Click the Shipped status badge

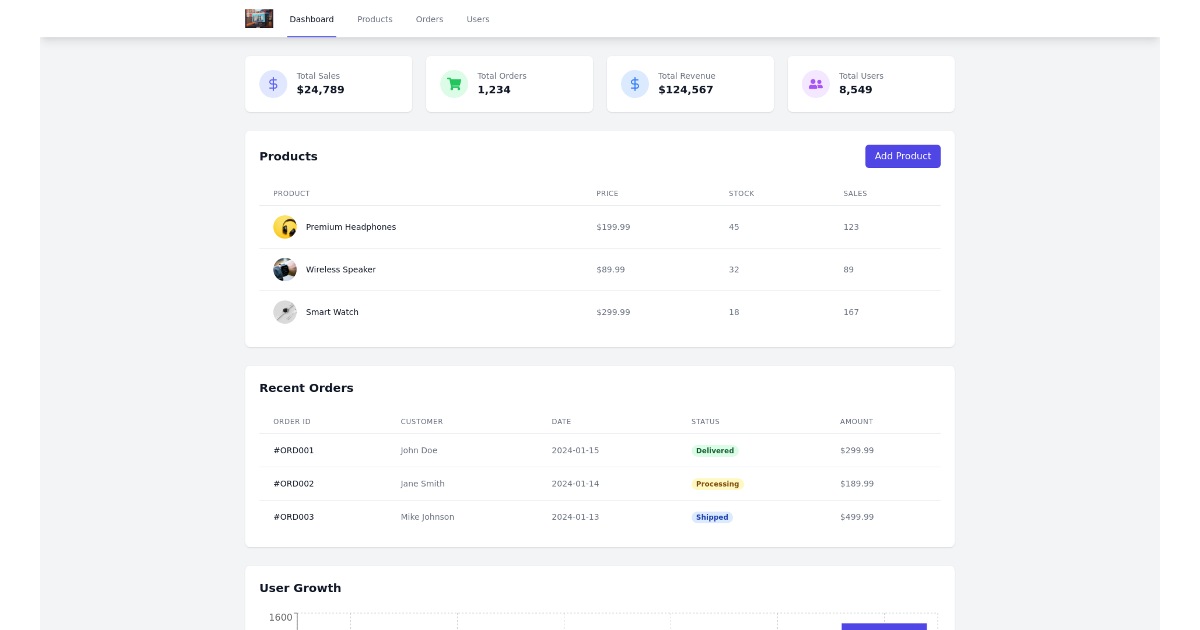[712, 517]
